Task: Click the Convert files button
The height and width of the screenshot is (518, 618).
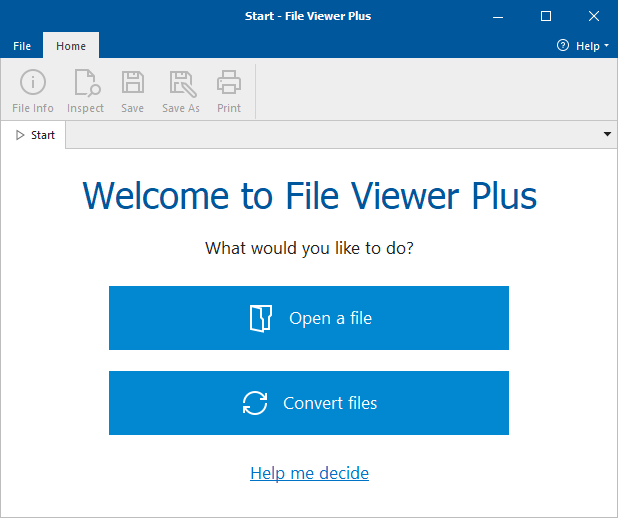Action: pyautogui.click(x=309, y=403)
